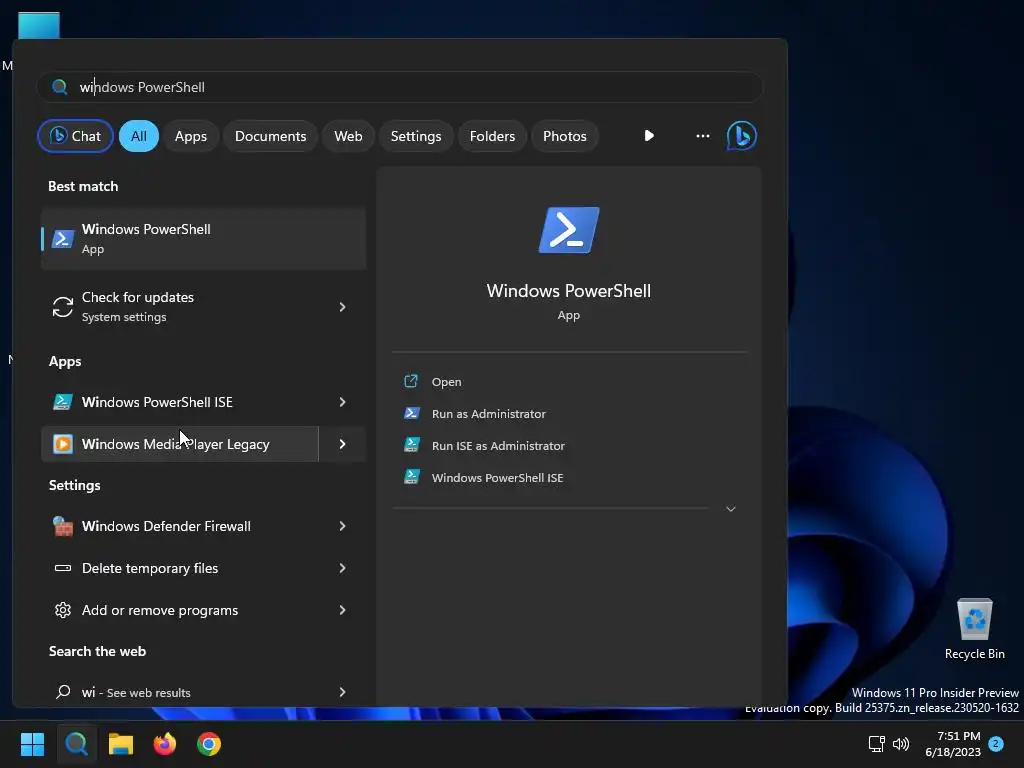The height and width of the screenshot is (768, 1024).
Task: Expand Add or remove programs chevron
Action: (x=342, y=610)
